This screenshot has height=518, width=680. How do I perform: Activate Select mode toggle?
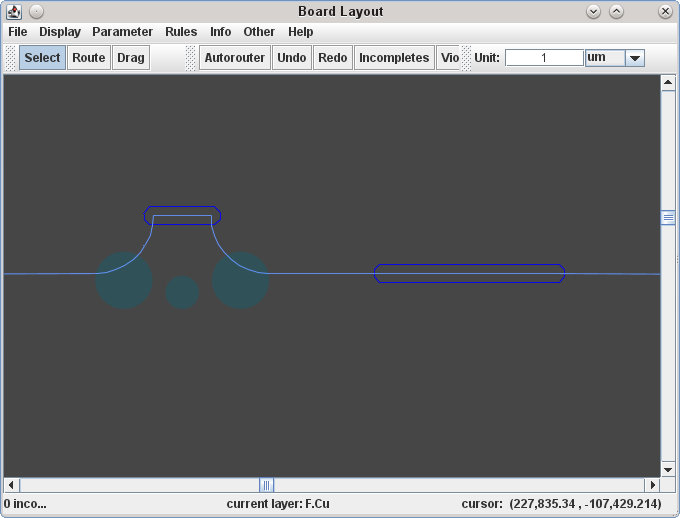pyautogui.click(x=42, y=58)
